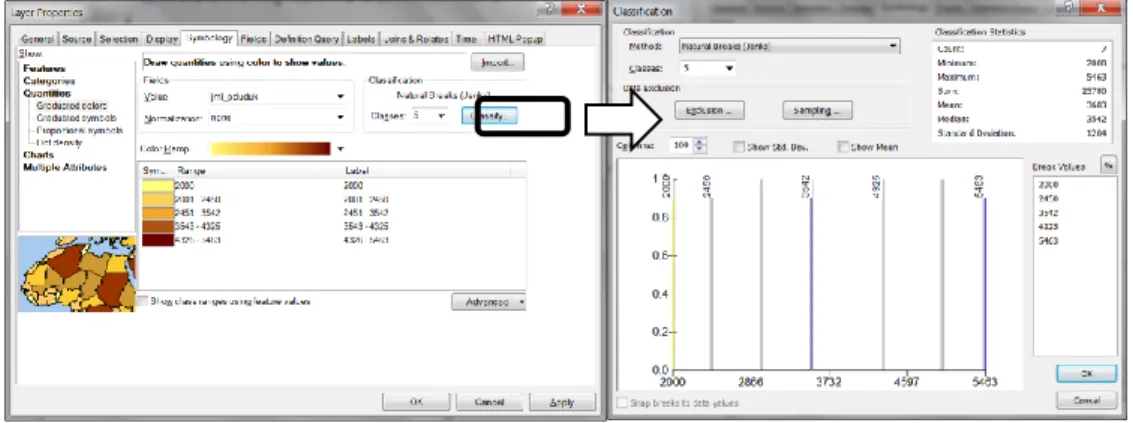1133x423 pixels.
Task: Click the Columns number input field
Action: point(679,146)
